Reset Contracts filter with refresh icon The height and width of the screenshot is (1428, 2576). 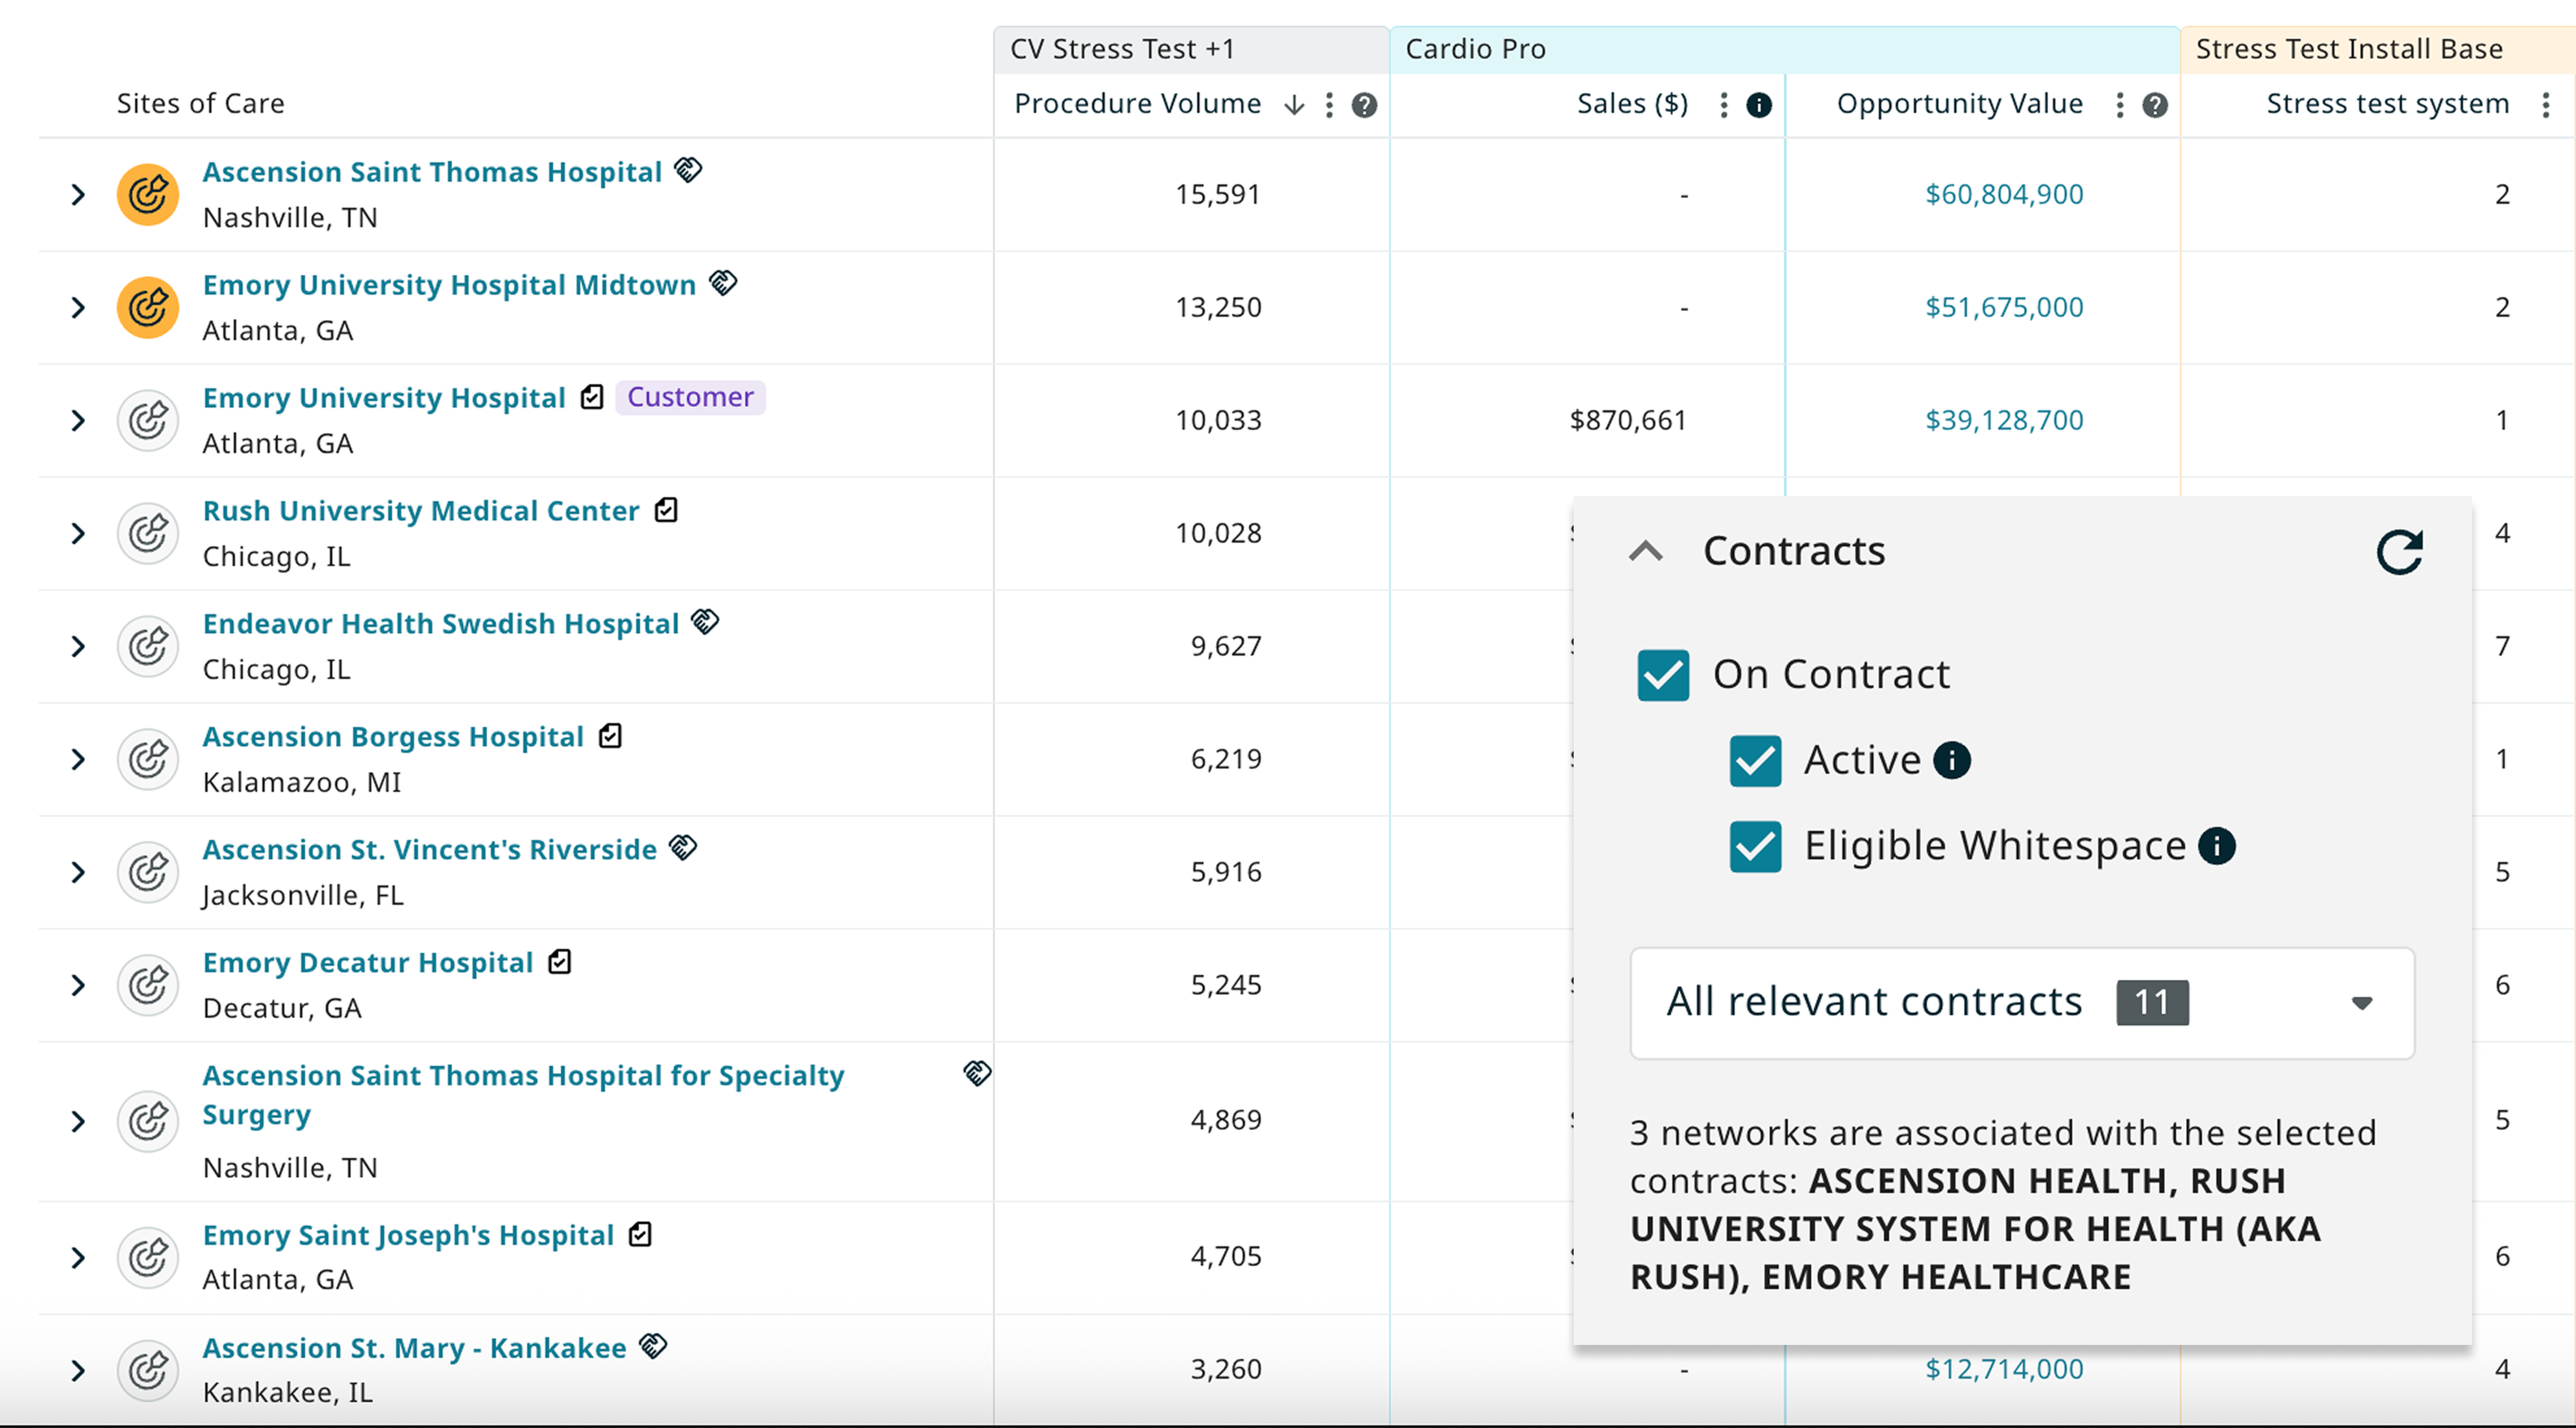2399,552
